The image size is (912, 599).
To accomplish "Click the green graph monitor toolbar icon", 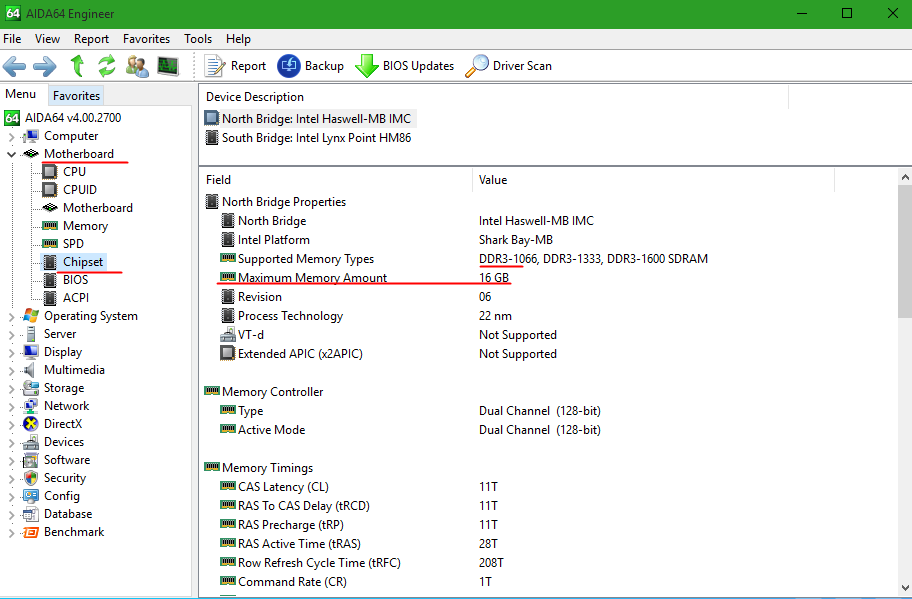I will click(168, 66).
